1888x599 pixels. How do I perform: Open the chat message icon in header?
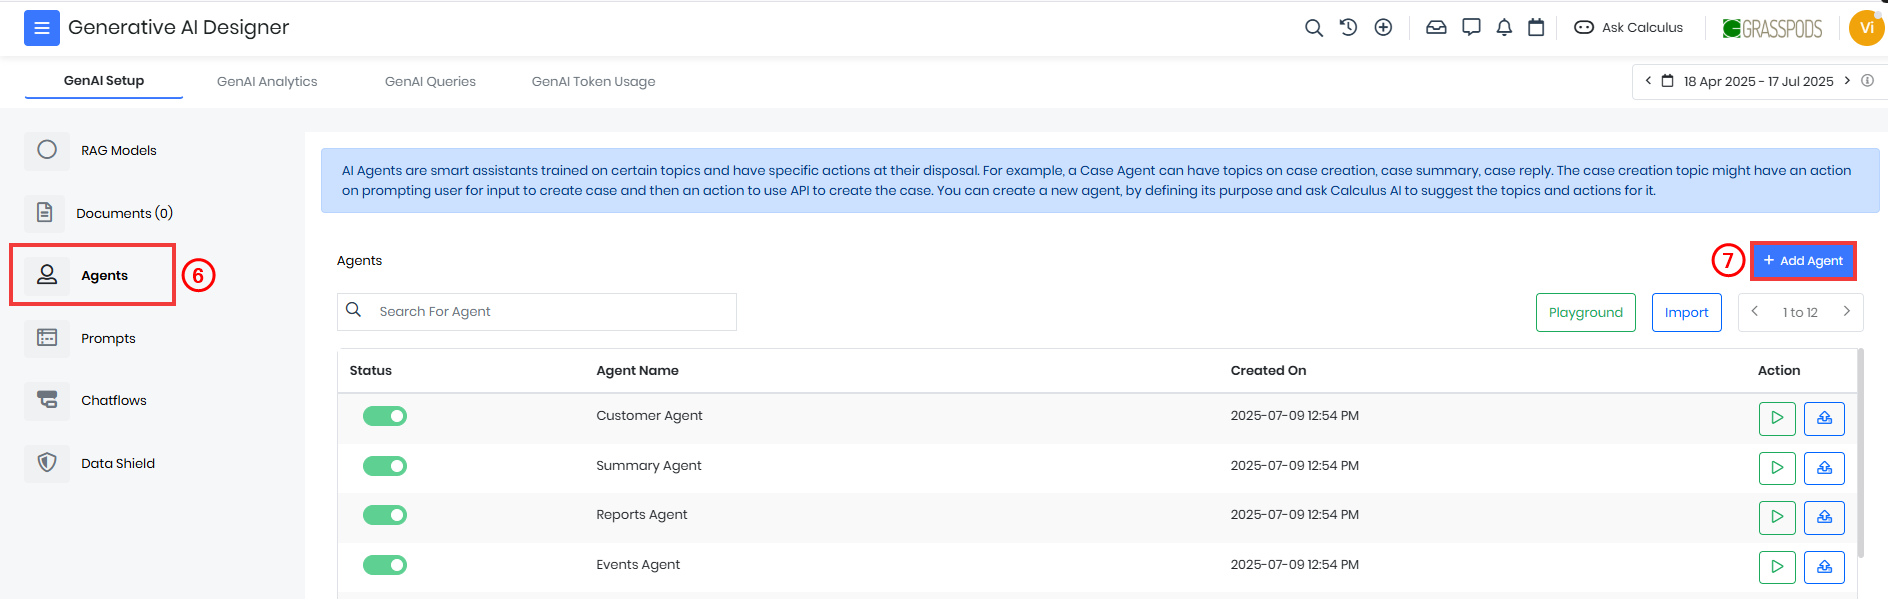coord(1471,28)
